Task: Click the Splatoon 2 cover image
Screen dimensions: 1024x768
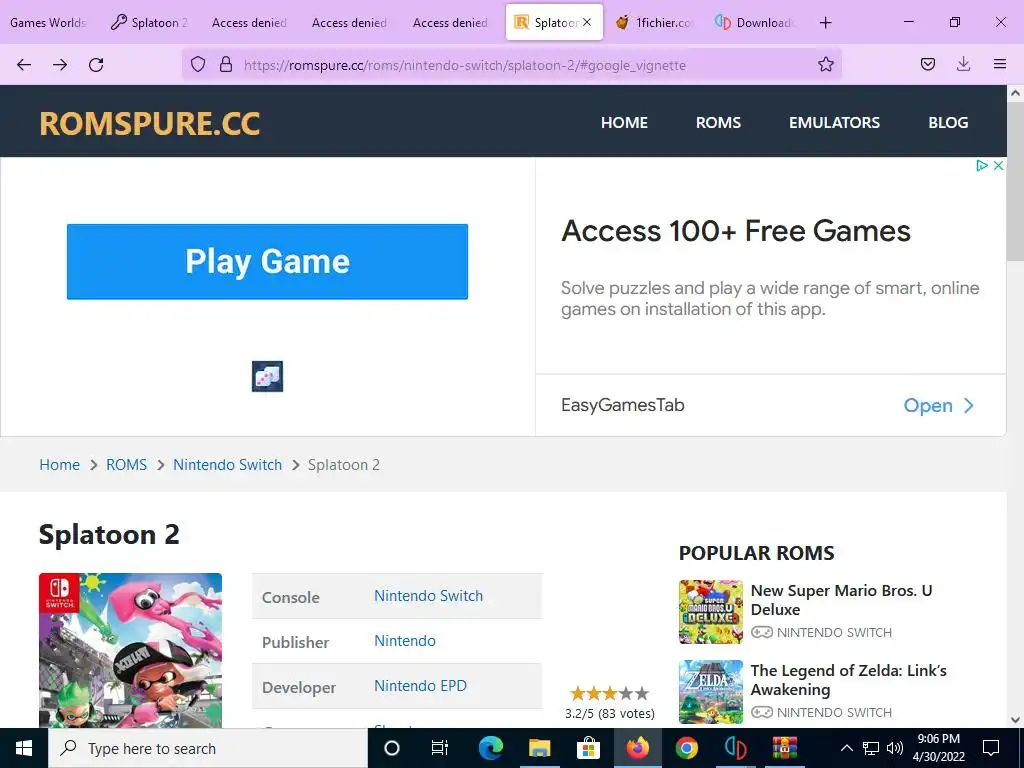Action: coord(131,650)
